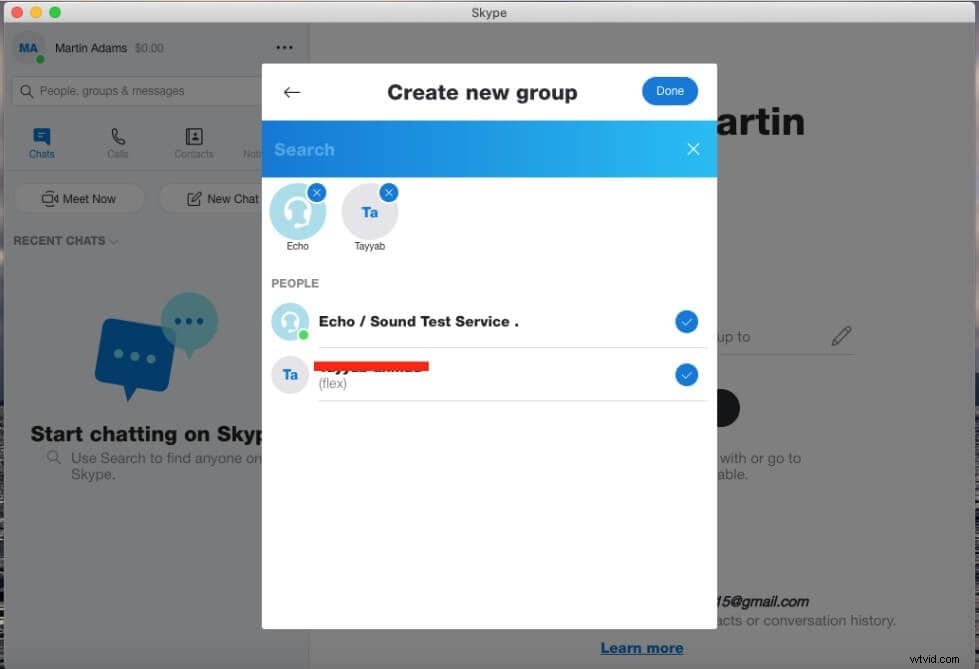Remove Echo from selected group members
979x669 pixels.
[x=317, y=192]
